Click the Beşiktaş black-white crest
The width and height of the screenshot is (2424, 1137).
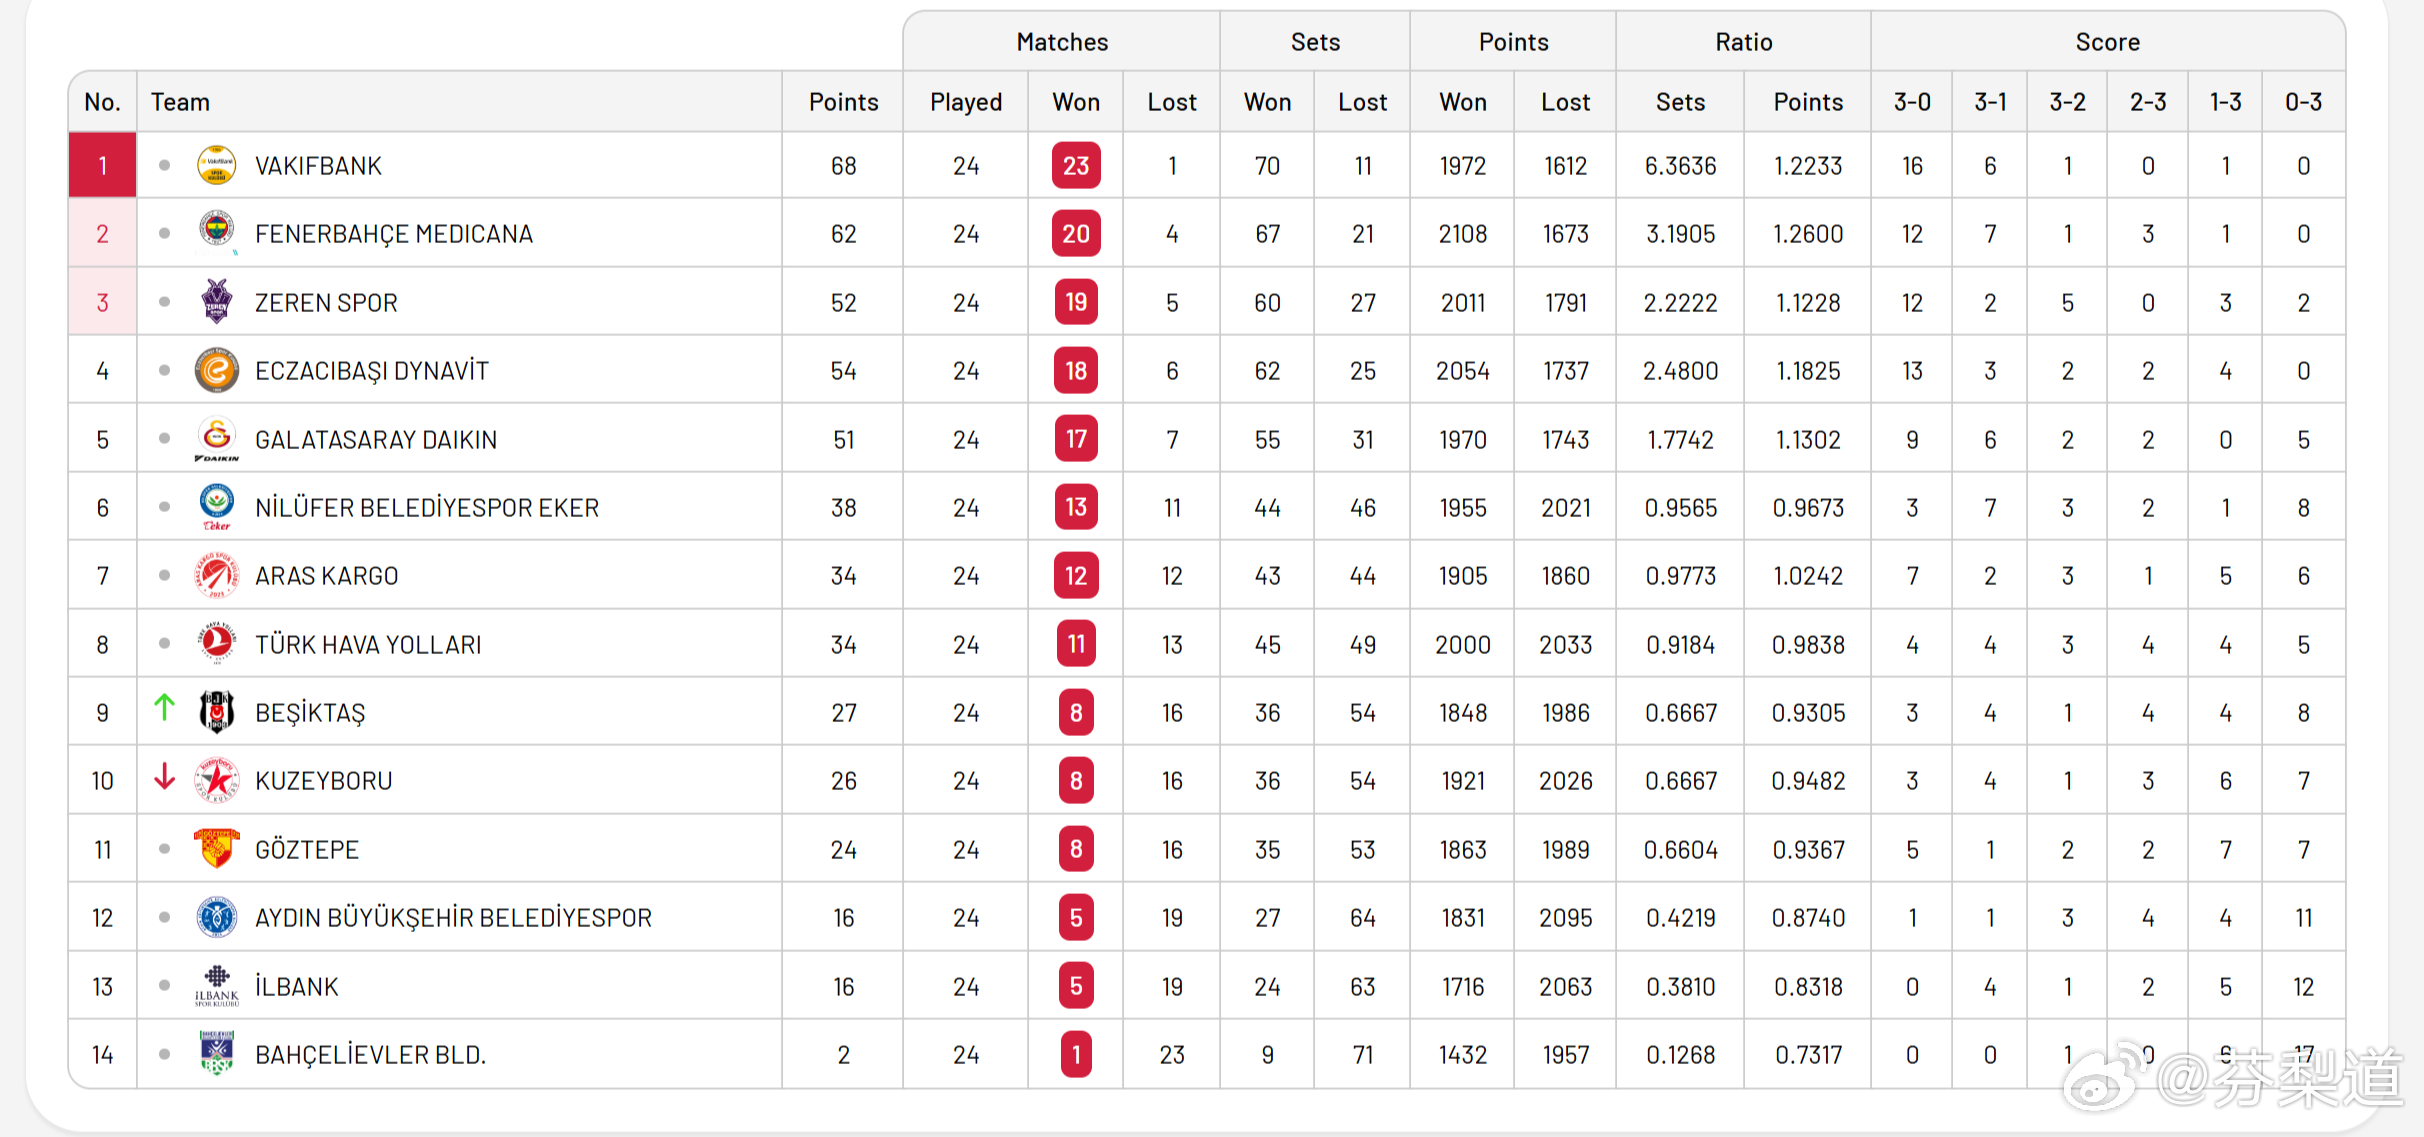[x=216, y=712]
